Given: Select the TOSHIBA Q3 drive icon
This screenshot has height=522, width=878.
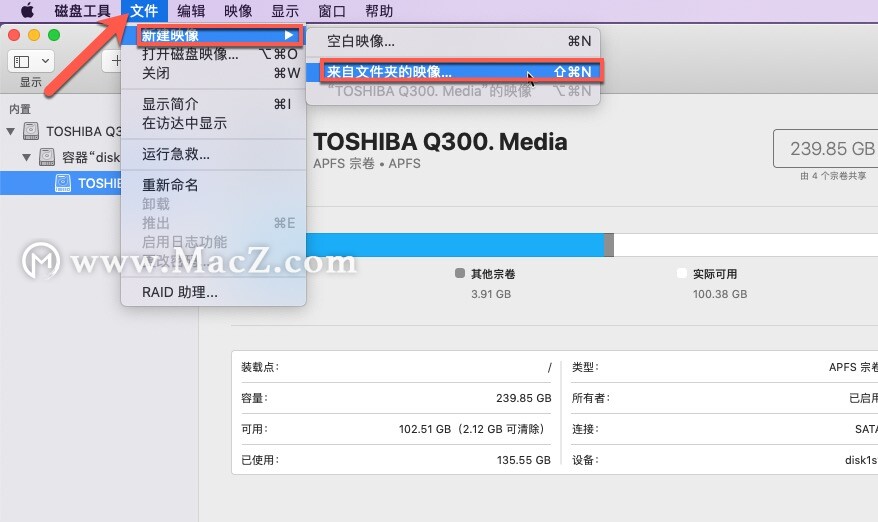Looking at the screenshot, I should [x=31, y=131].
